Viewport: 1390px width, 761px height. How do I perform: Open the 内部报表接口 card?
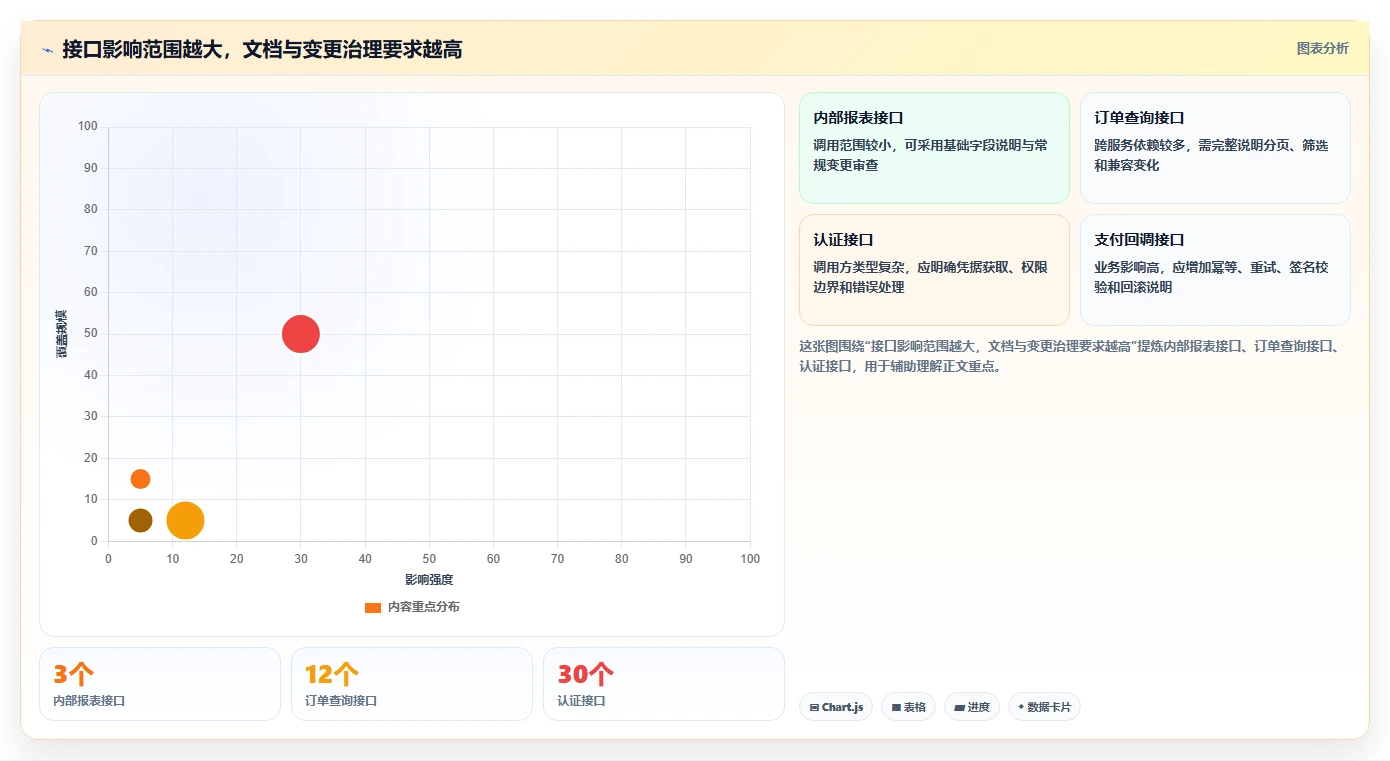tap(934, 148)
